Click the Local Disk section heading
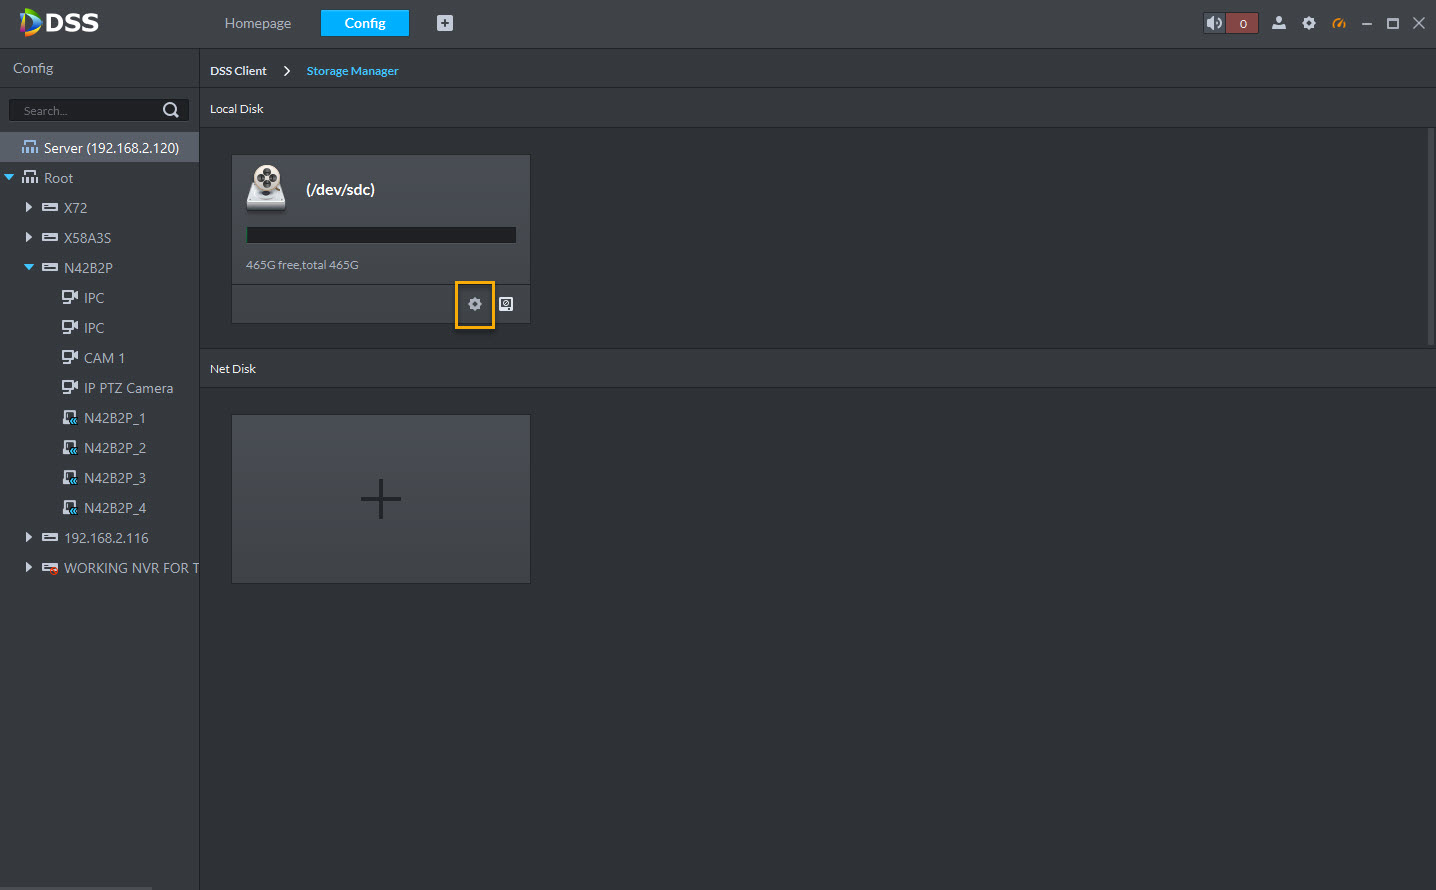The height and width of the screenshot is (890, 1436). tap(237, 109)
